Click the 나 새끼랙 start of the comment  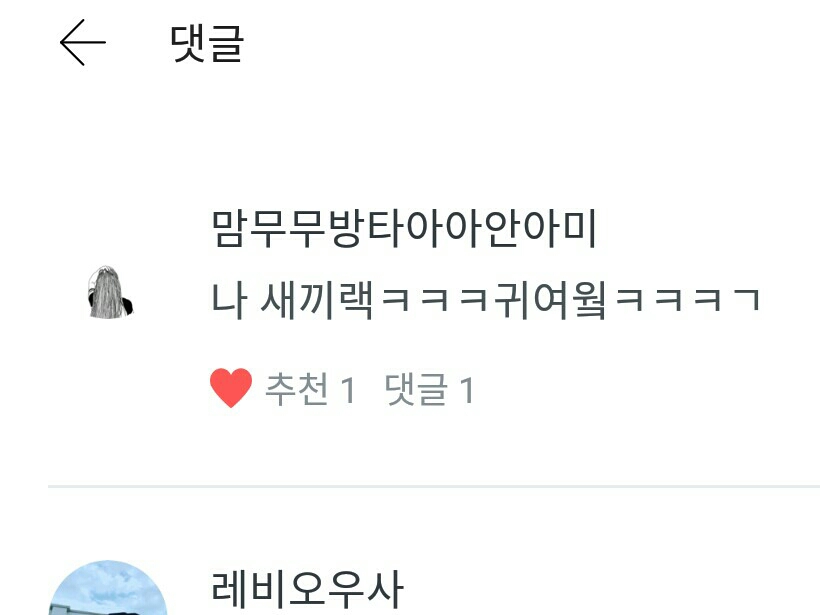(292, 300)
